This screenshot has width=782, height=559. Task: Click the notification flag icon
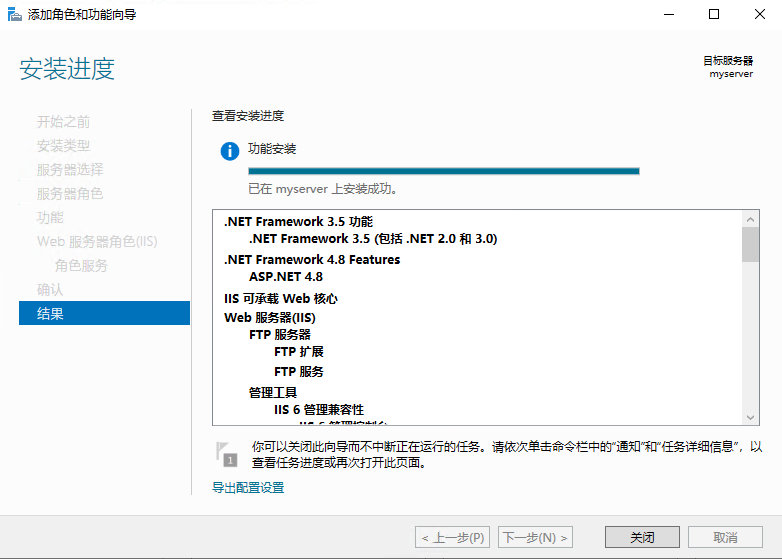[228, 453]
